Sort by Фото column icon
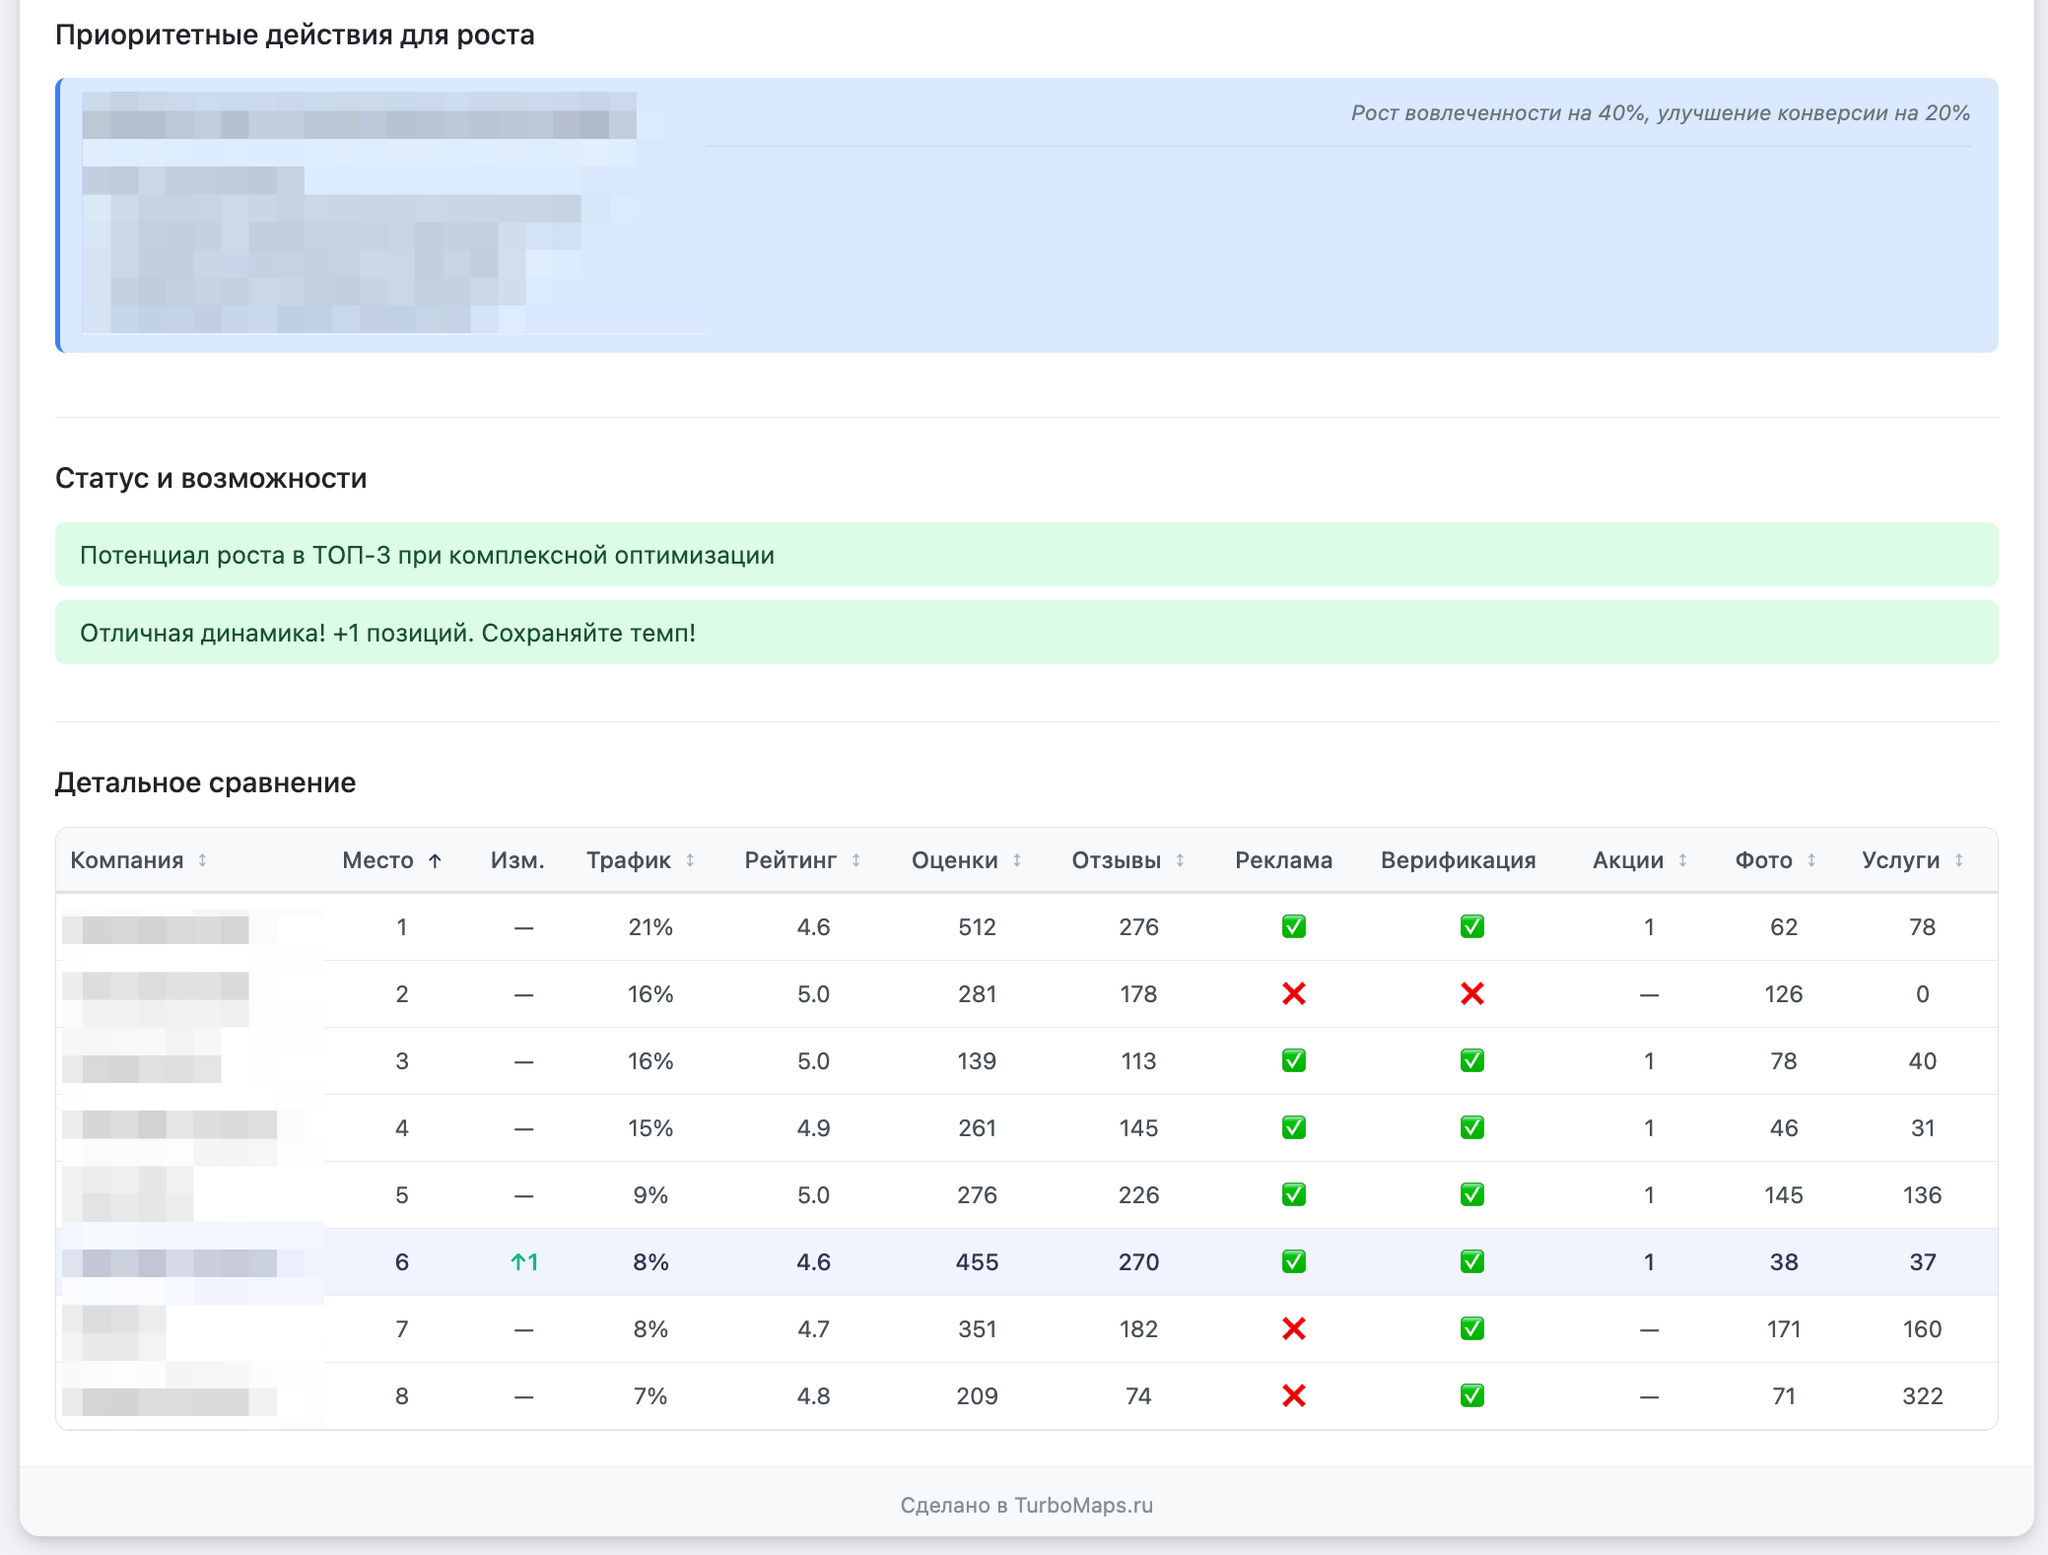This screenshot has height=1555, width=2048. pyautogui.click(x=1811, y=860)
